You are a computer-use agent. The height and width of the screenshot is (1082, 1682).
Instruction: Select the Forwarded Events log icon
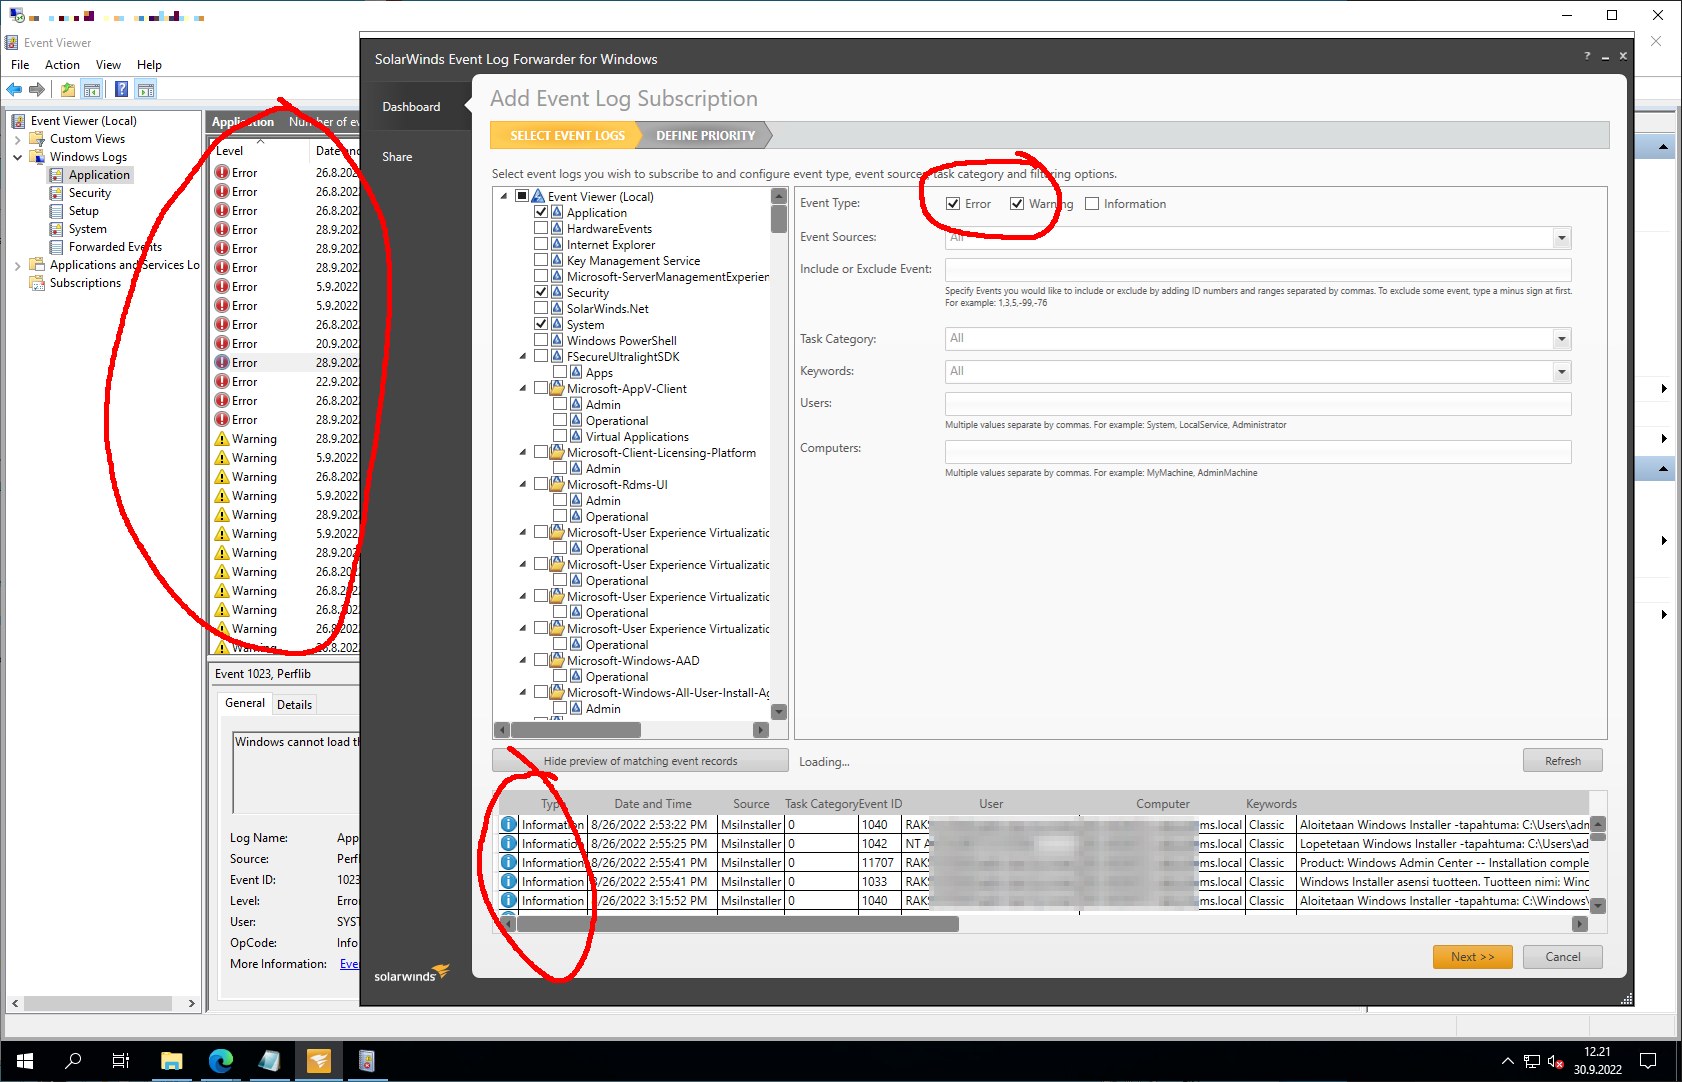pyautogui.click(x=56, y=247)
